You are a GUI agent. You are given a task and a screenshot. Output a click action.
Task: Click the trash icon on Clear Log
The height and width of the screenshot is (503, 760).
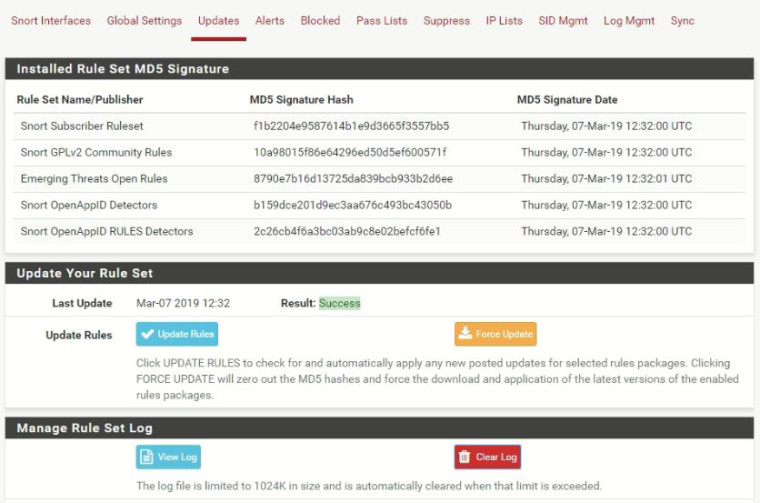(x=464, y=457)
